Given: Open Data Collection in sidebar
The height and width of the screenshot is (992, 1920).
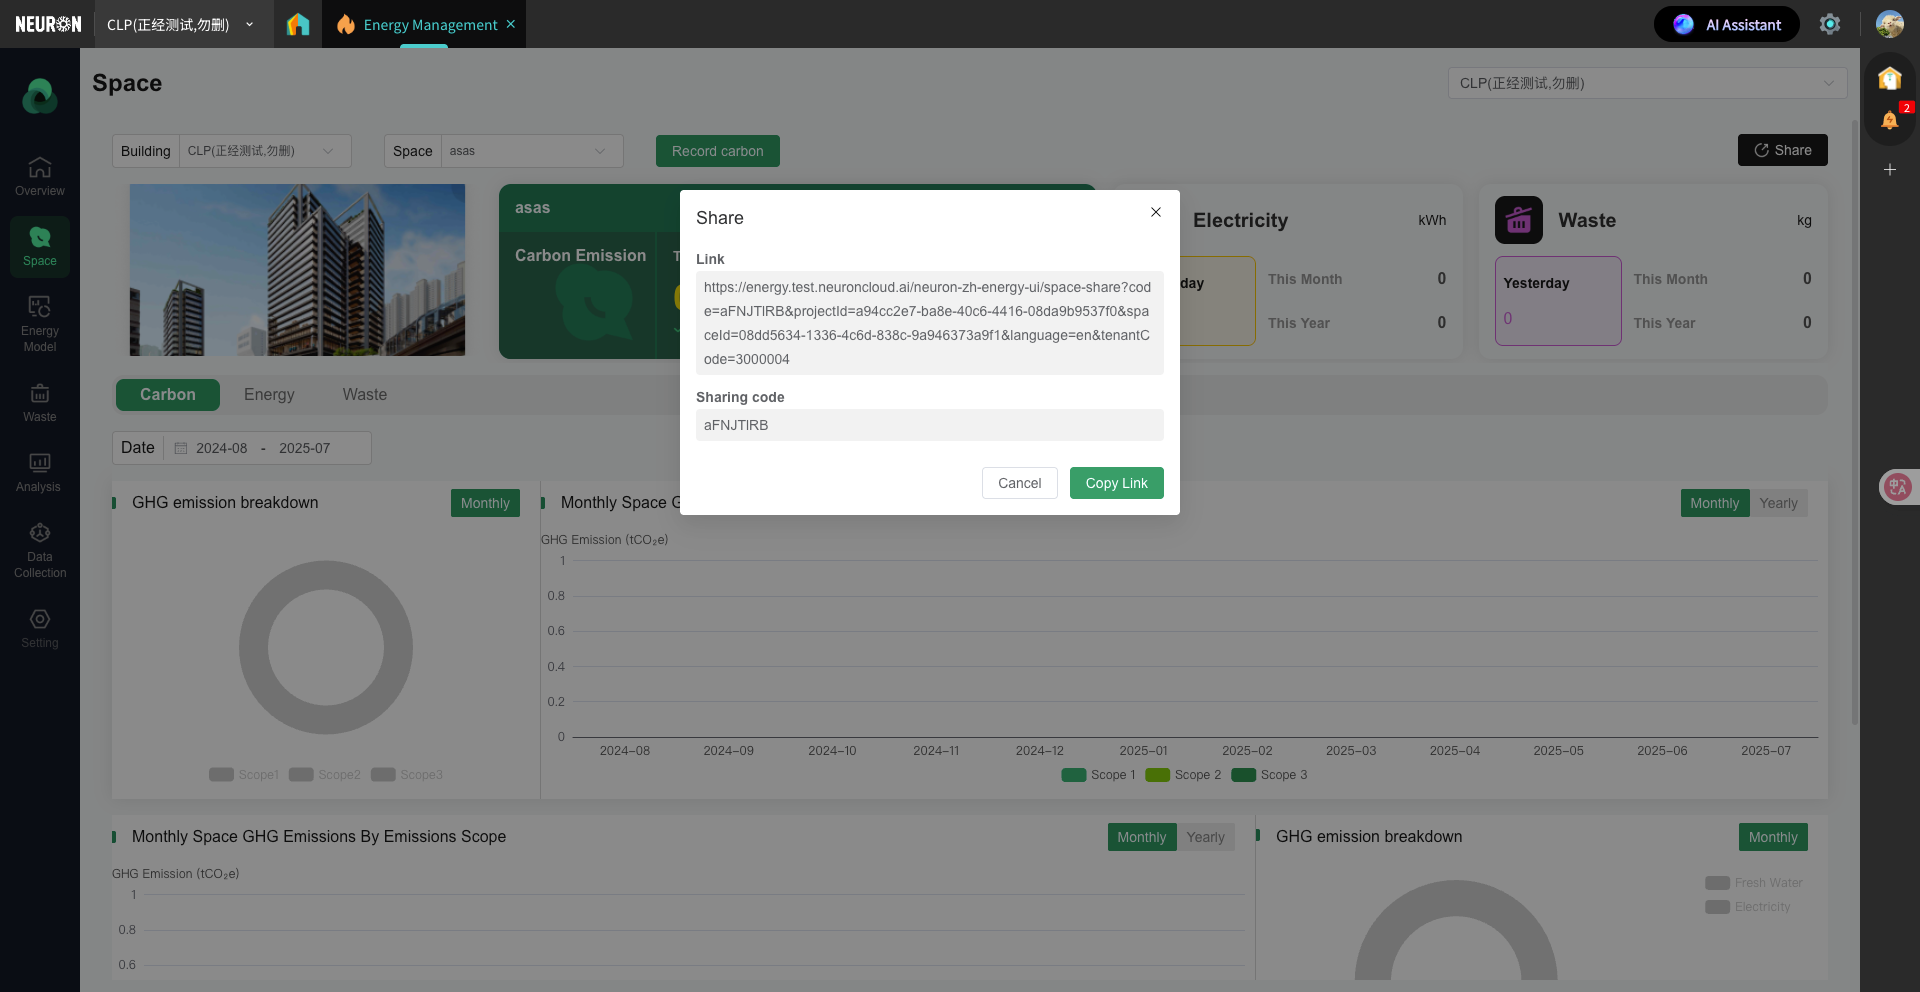Looking at the screenshot, I should coord(40,550).
